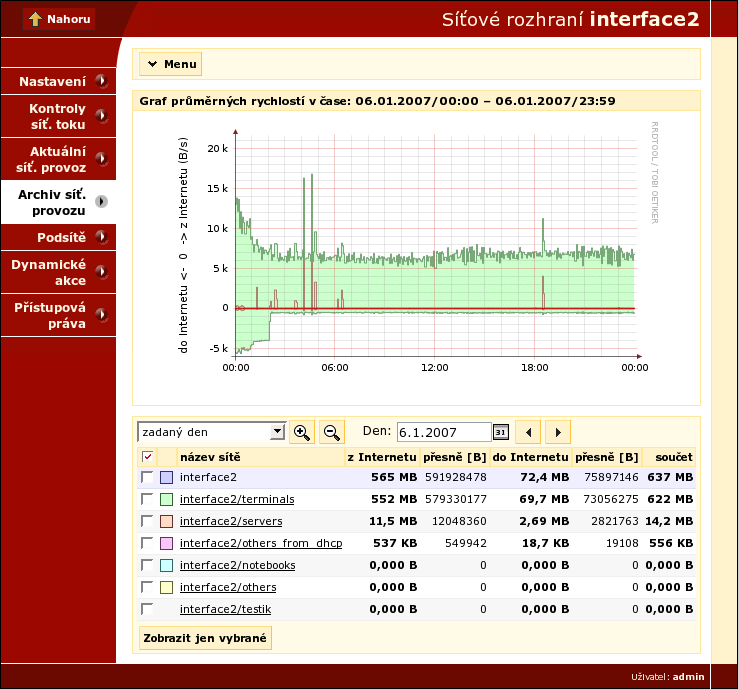Click the Zobrazit jen vybrané button
Viewport: 739px width, 690px height.
click(x=205, y=638)
